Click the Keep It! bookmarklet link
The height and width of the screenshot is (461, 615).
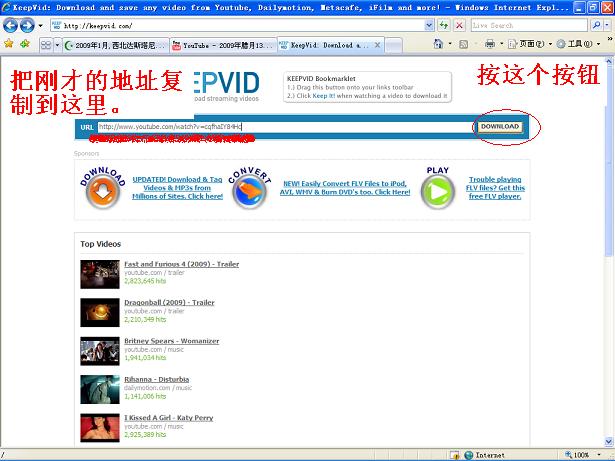point(324,96)
